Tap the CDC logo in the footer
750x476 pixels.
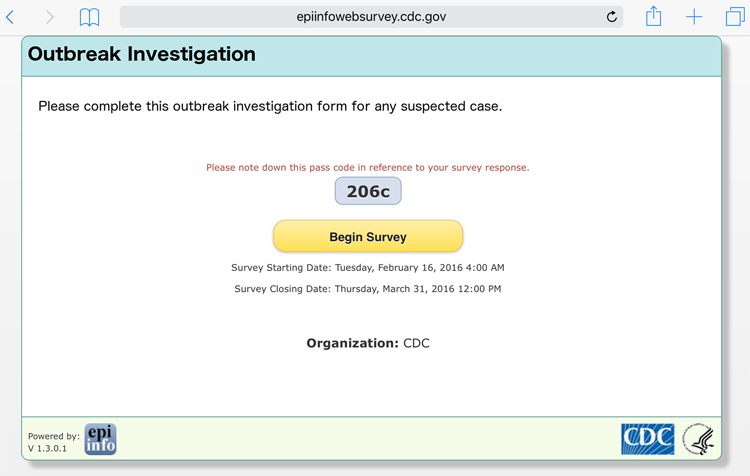(x=648, y=439)
